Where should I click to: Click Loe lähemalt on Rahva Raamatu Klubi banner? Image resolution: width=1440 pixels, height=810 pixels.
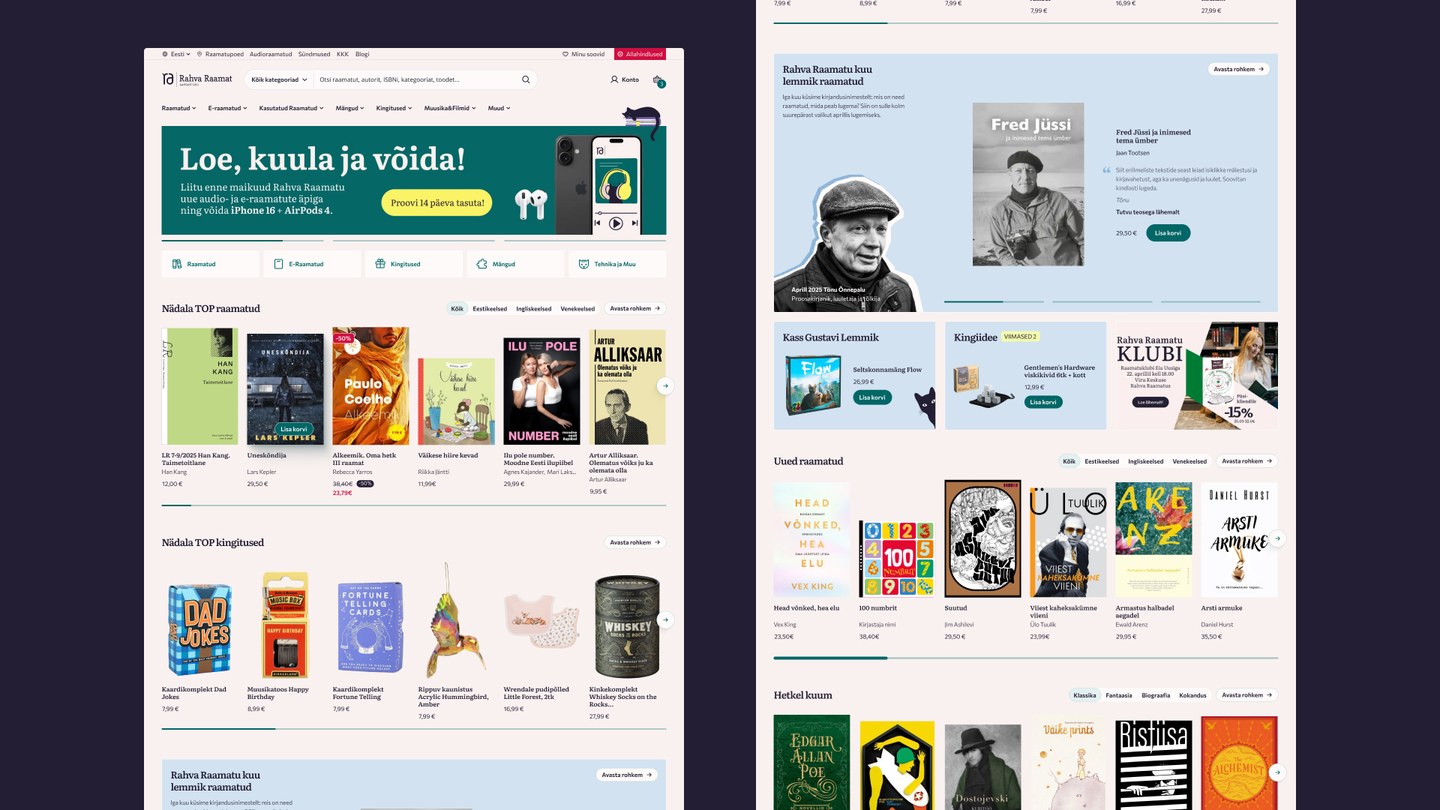click(x=1149, y=402)
